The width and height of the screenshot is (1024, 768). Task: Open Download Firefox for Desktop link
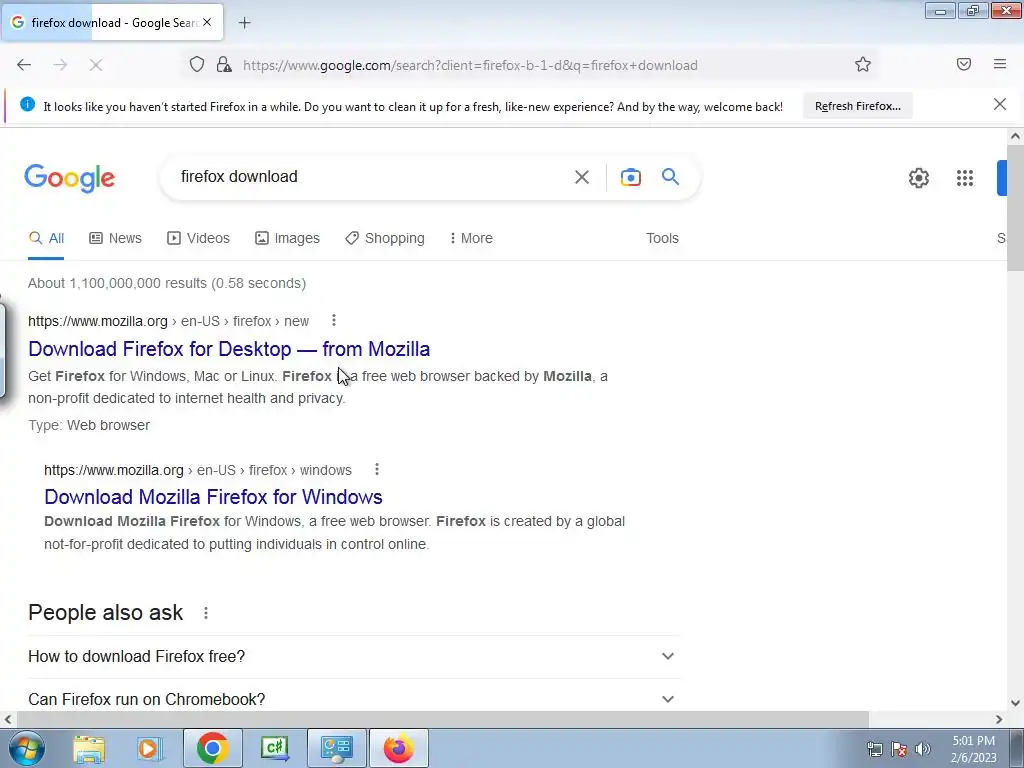(229, 349)
